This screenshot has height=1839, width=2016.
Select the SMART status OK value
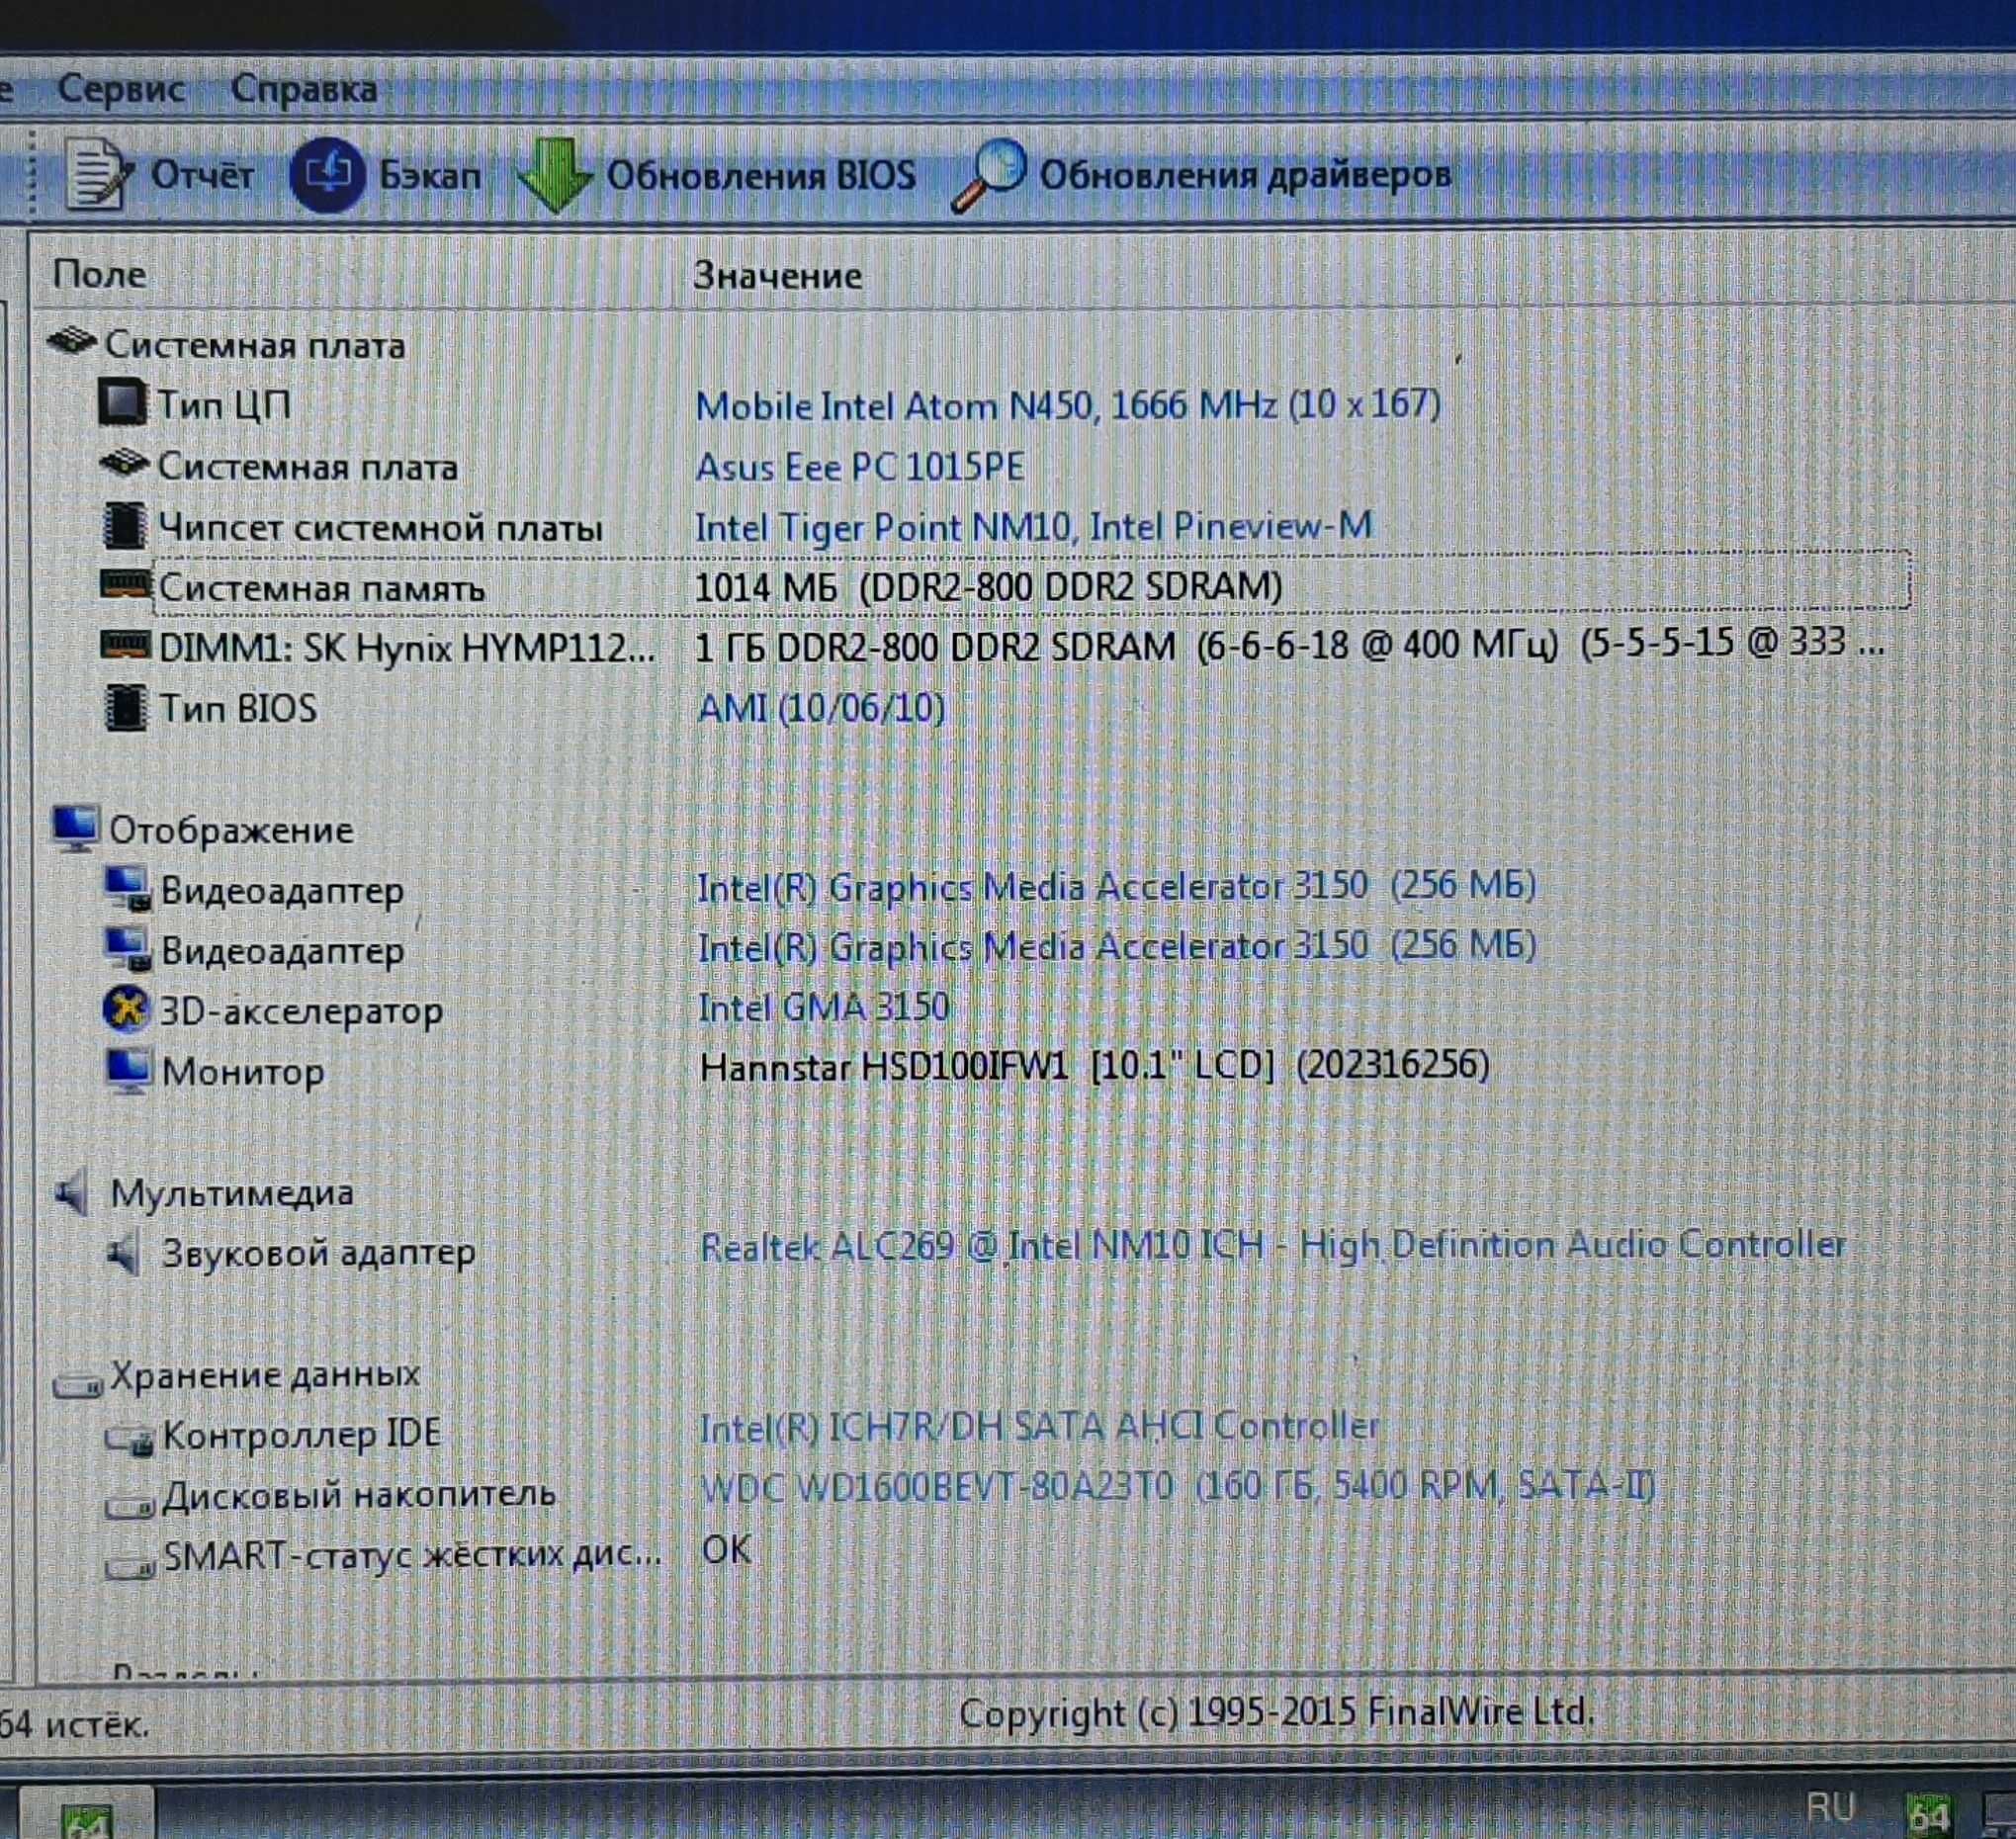tap(726, 1549)
